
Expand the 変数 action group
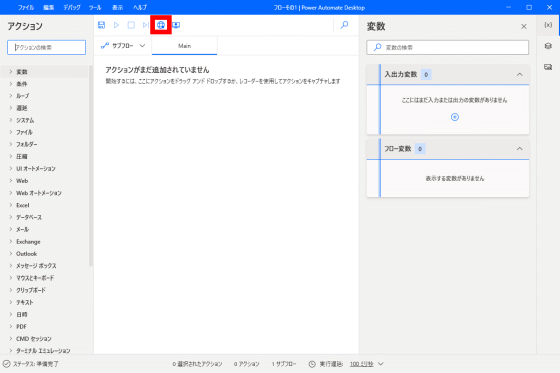(11, 72)
